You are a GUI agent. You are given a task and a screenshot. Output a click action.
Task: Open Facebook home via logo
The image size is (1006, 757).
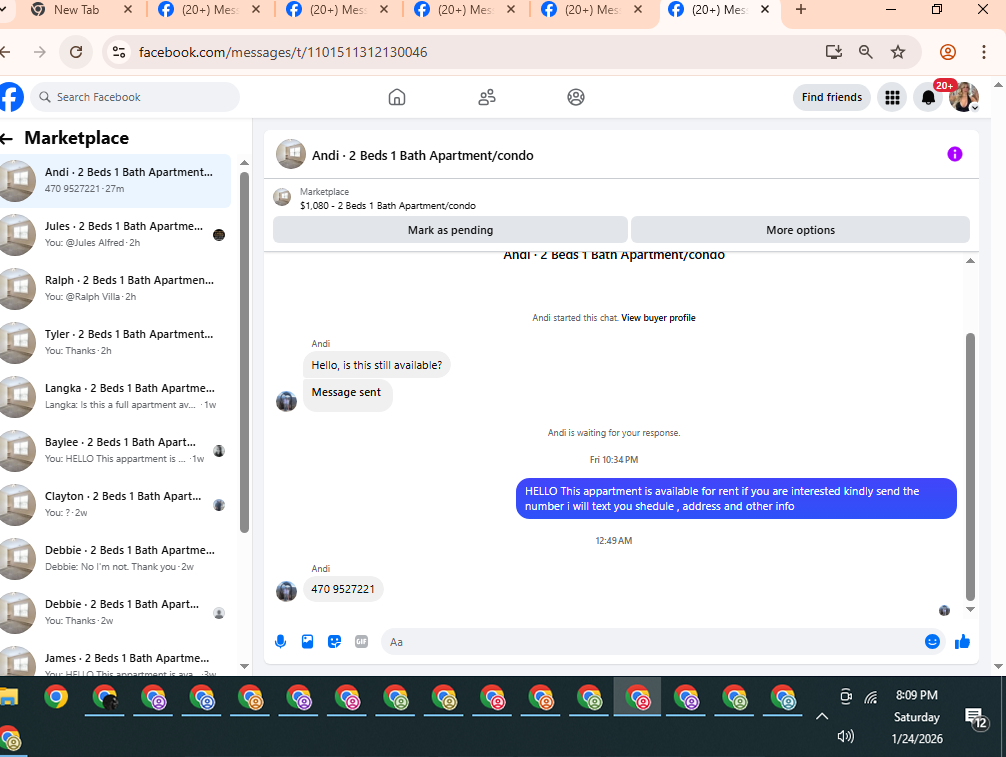pyautogui.click(x=11, y=97)
